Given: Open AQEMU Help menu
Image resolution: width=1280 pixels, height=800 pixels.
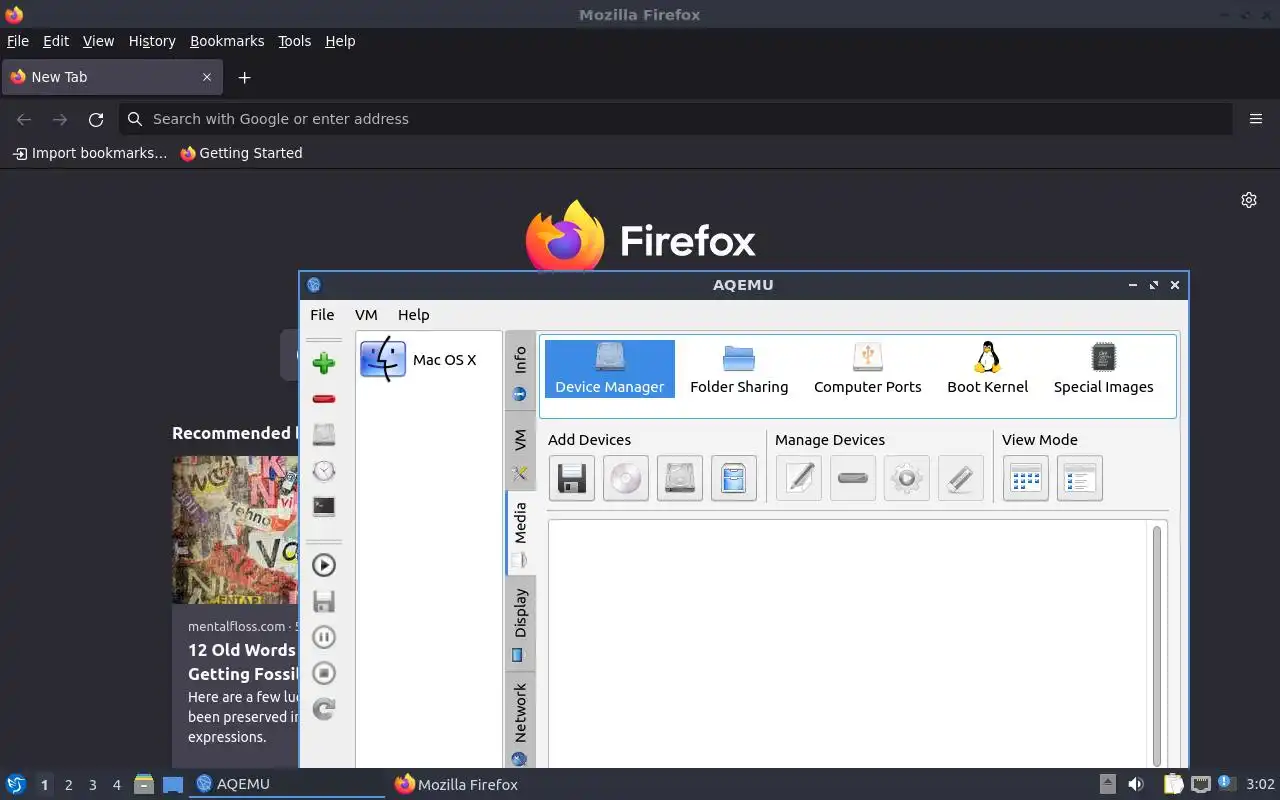Looking at the screenshot, I should 413,314.
